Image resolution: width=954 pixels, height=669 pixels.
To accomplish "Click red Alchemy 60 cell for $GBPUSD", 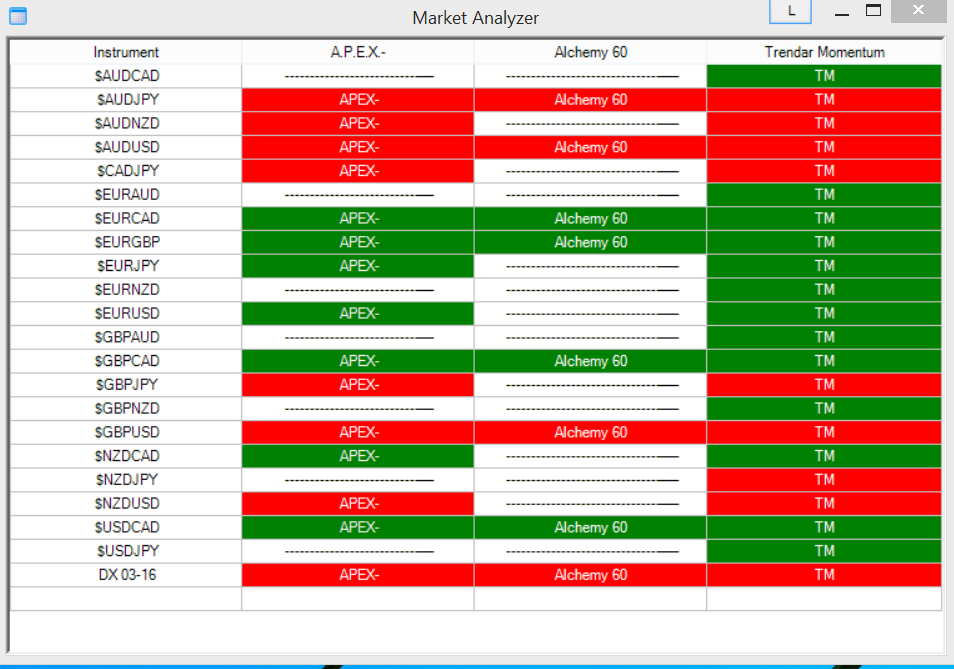I will pyautogui.click(x=590, y=433).
